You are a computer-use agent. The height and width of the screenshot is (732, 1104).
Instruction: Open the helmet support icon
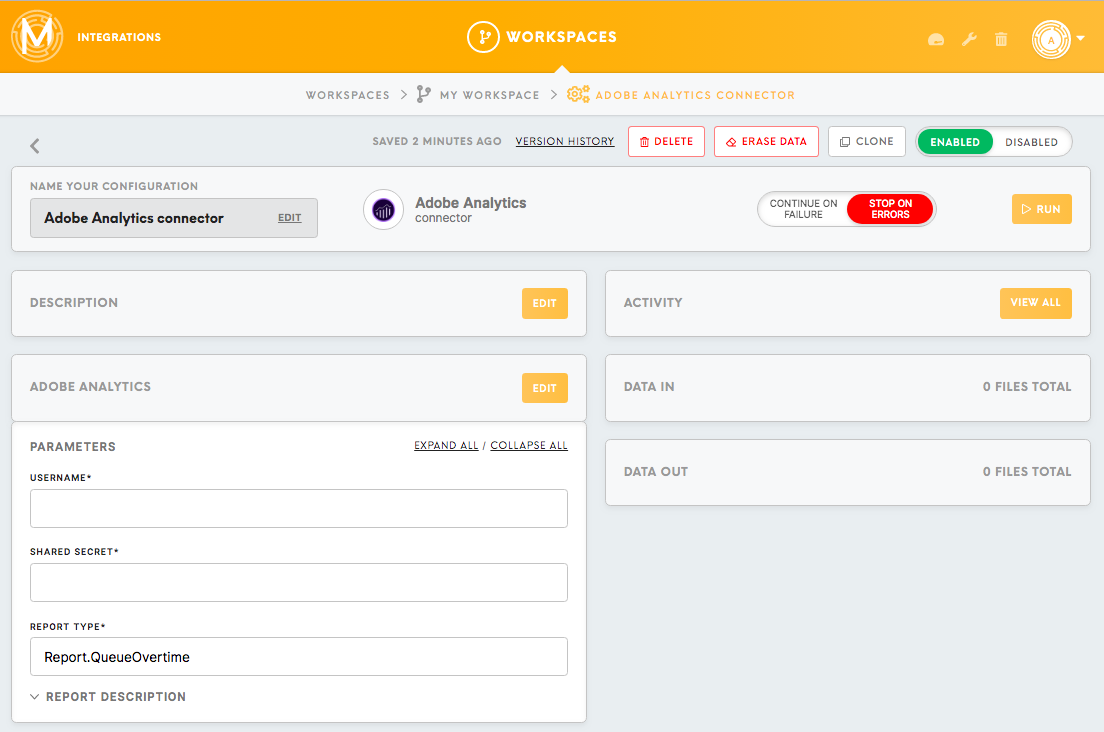click(936, 39)
